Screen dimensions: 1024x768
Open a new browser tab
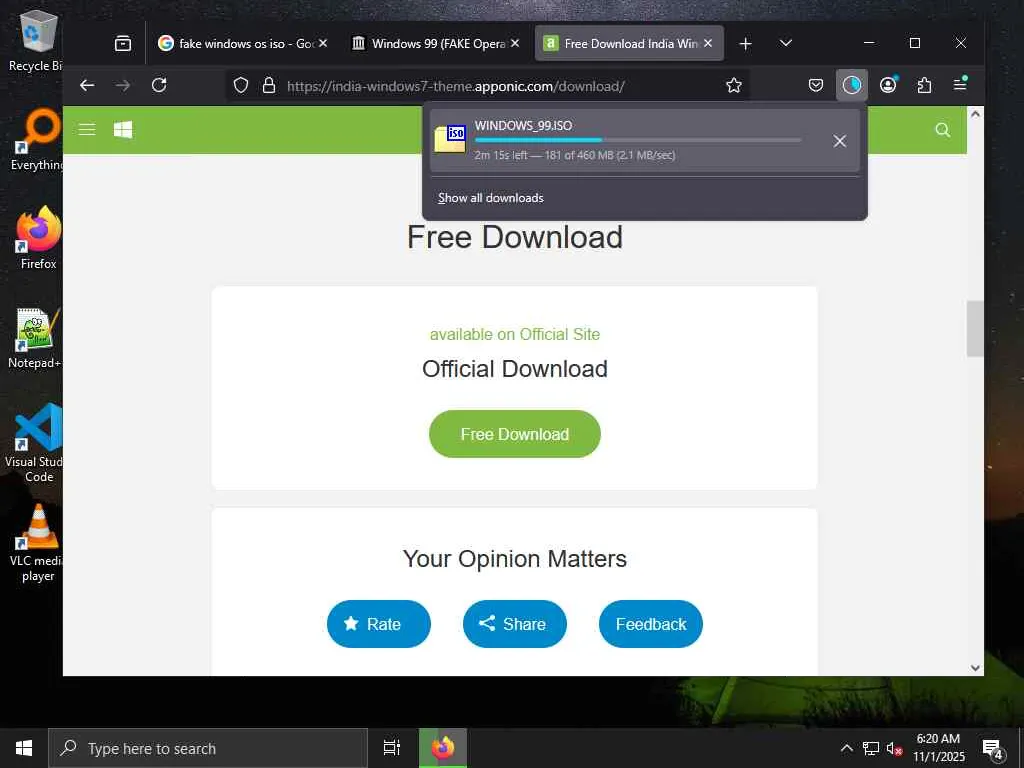(x=745, y=44)
